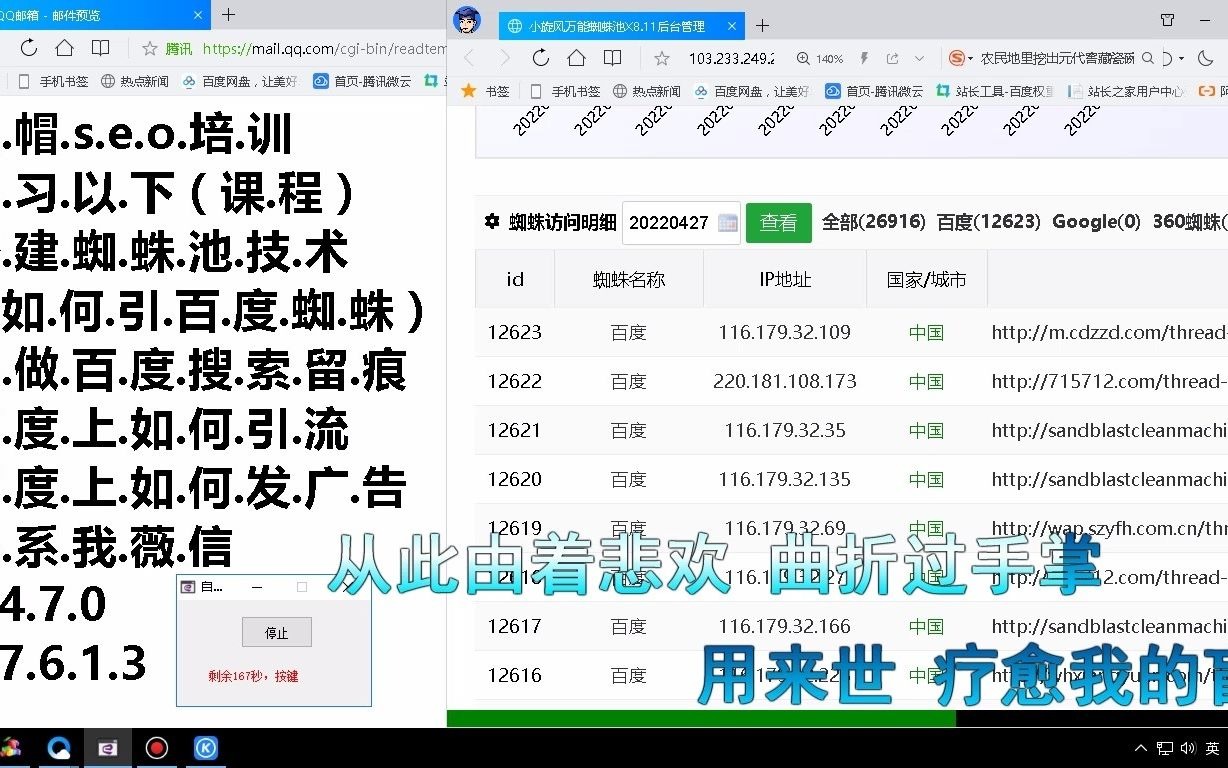Open home page in the spider pool browser
Image resolution: width=1228 pixels, height=768 pixels.
click(576, 58)
